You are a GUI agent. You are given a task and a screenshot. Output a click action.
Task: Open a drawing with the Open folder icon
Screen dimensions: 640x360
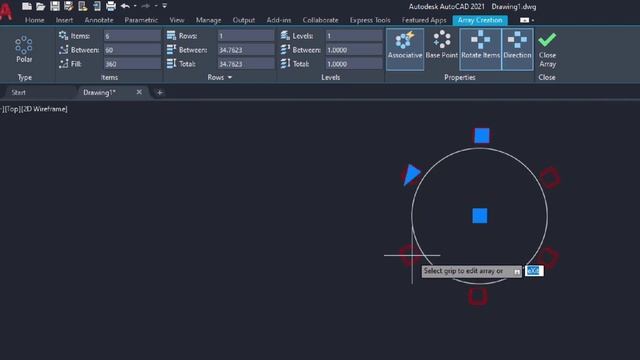(x=40, y=6)
